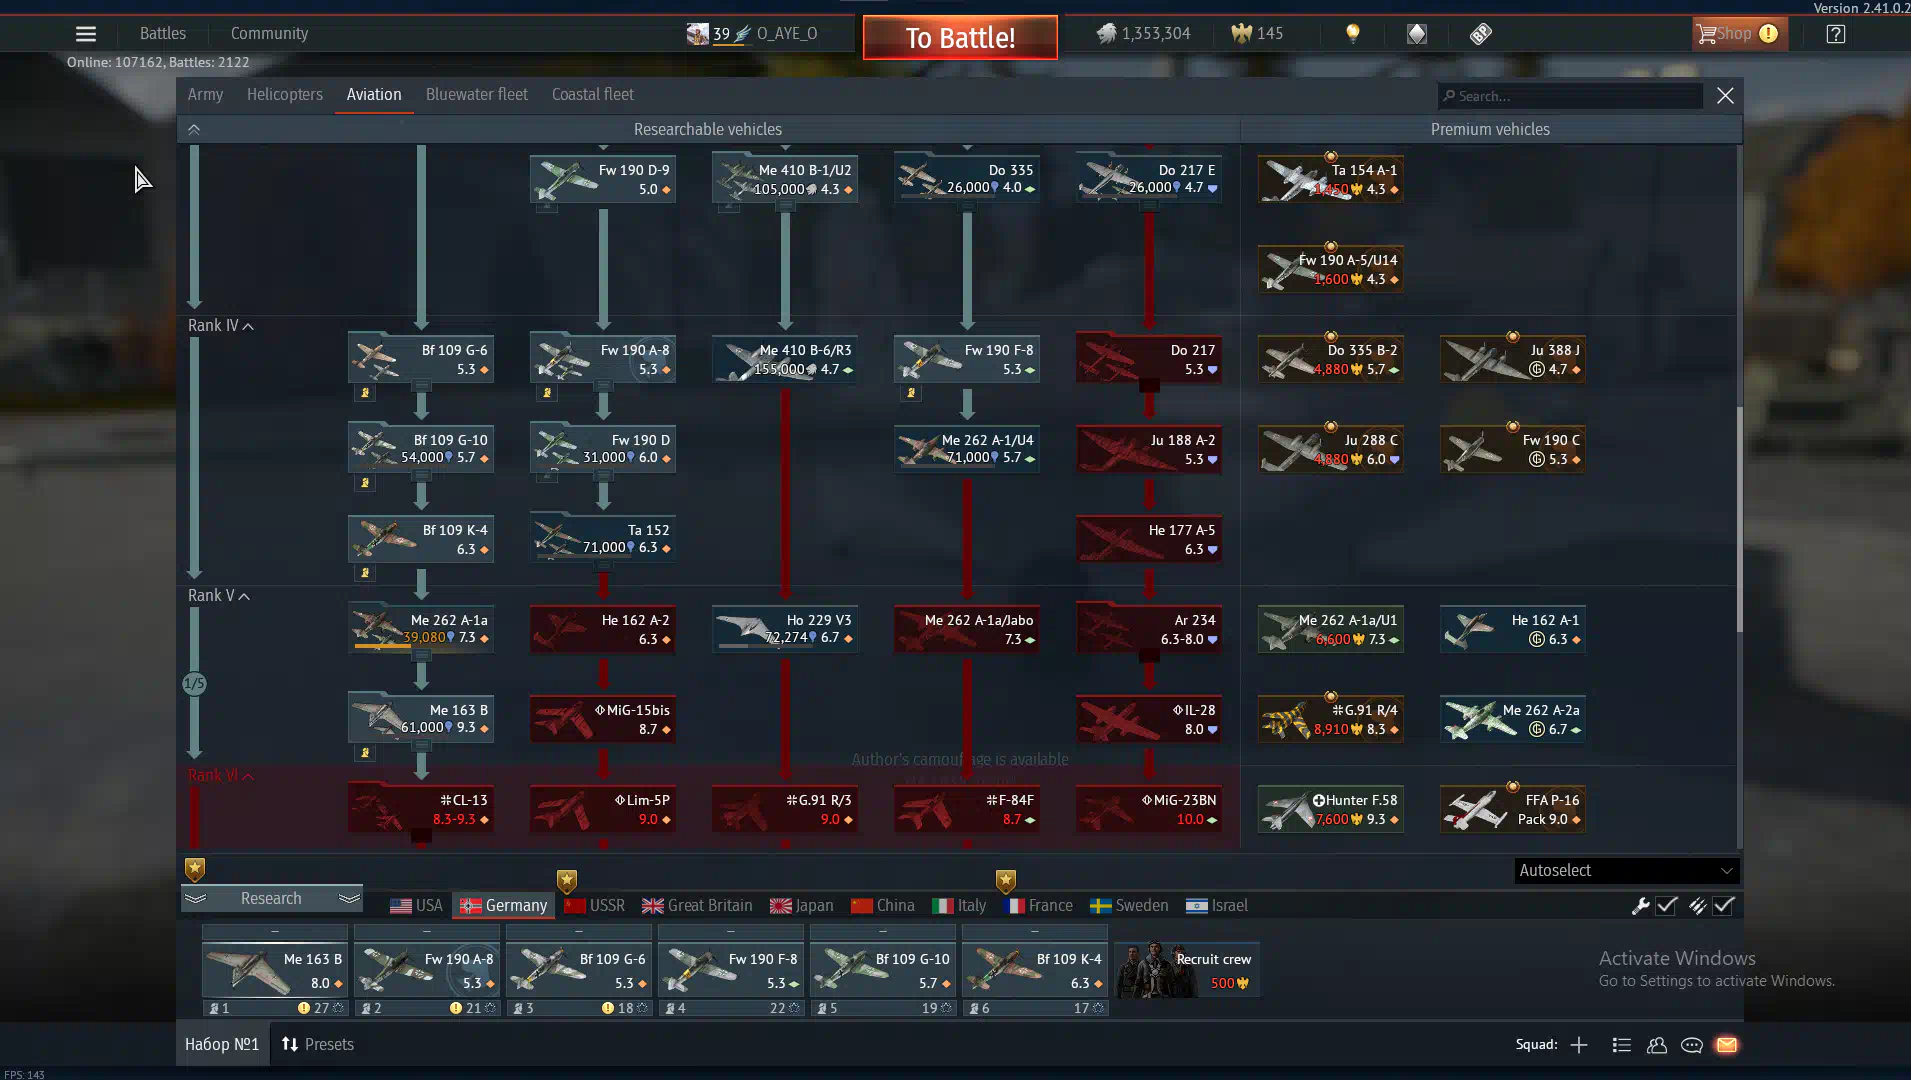Open player profile O_AYE_O
1911x1080 pixels.
tap(753, 34)
